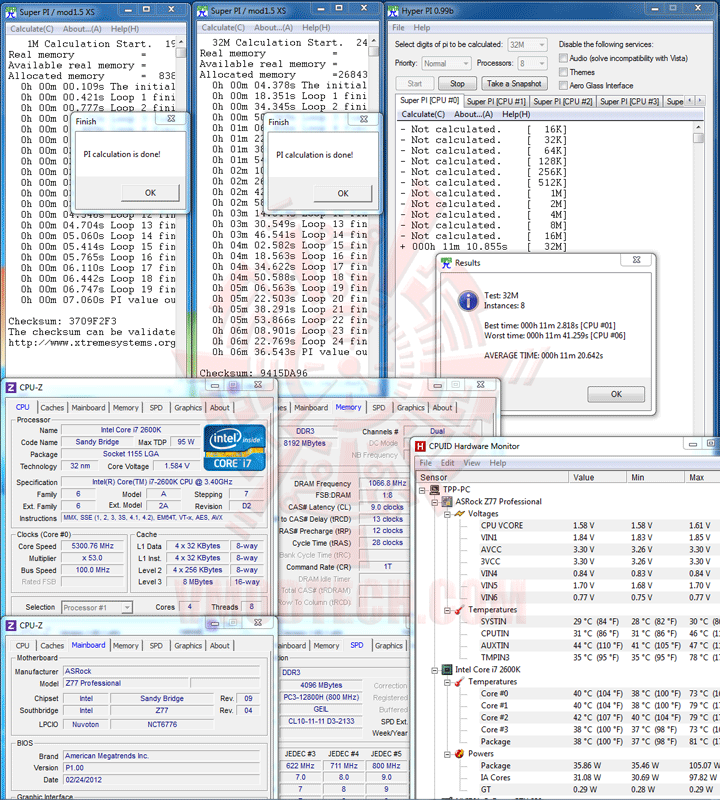Screen dimensions: 720x800
Task: Click the blue information icon in Results dialog
Action: pos(468,301)
